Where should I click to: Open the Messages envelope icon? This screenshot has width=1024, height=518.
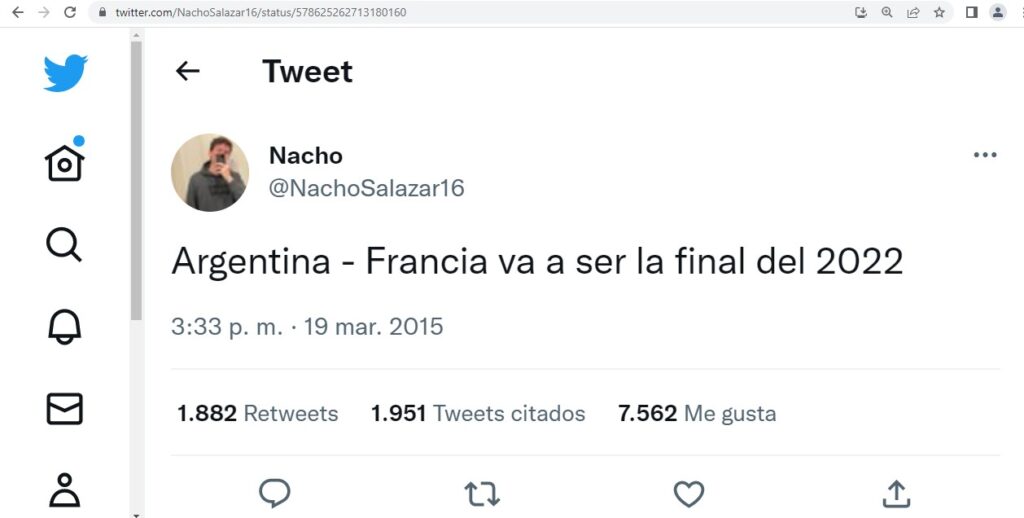65,408
